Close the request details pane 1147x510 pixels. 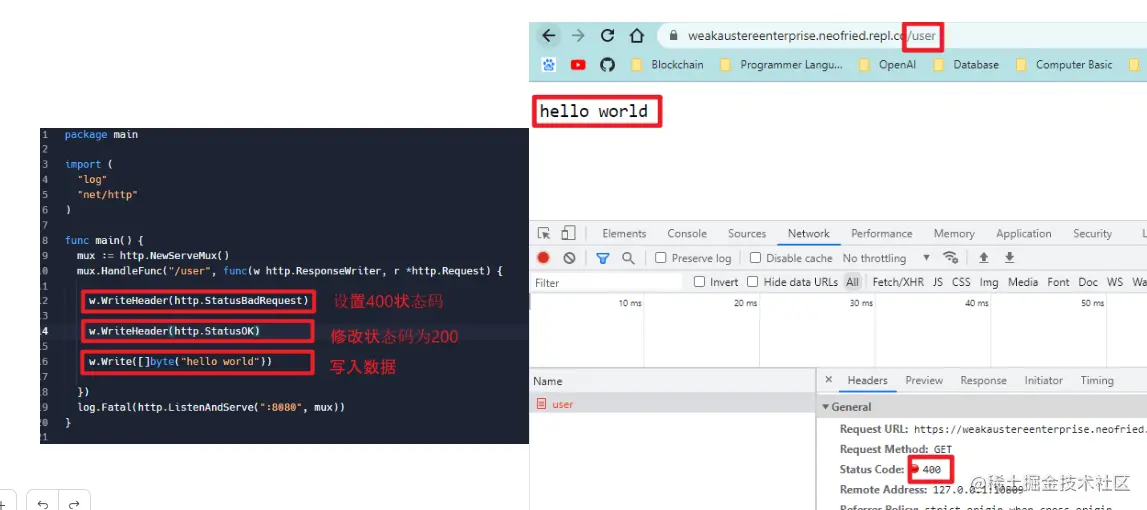(x=828, y=380)
